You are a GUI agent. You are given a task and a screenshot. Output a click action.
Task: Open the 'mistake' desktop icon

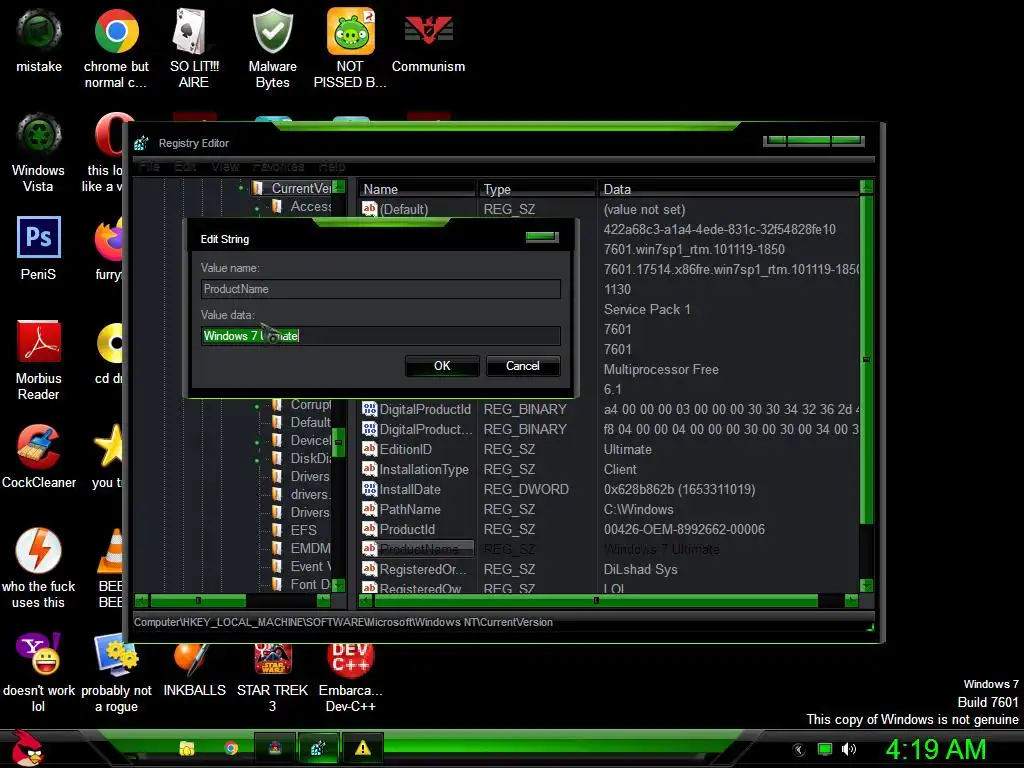[x=39, y=40]
